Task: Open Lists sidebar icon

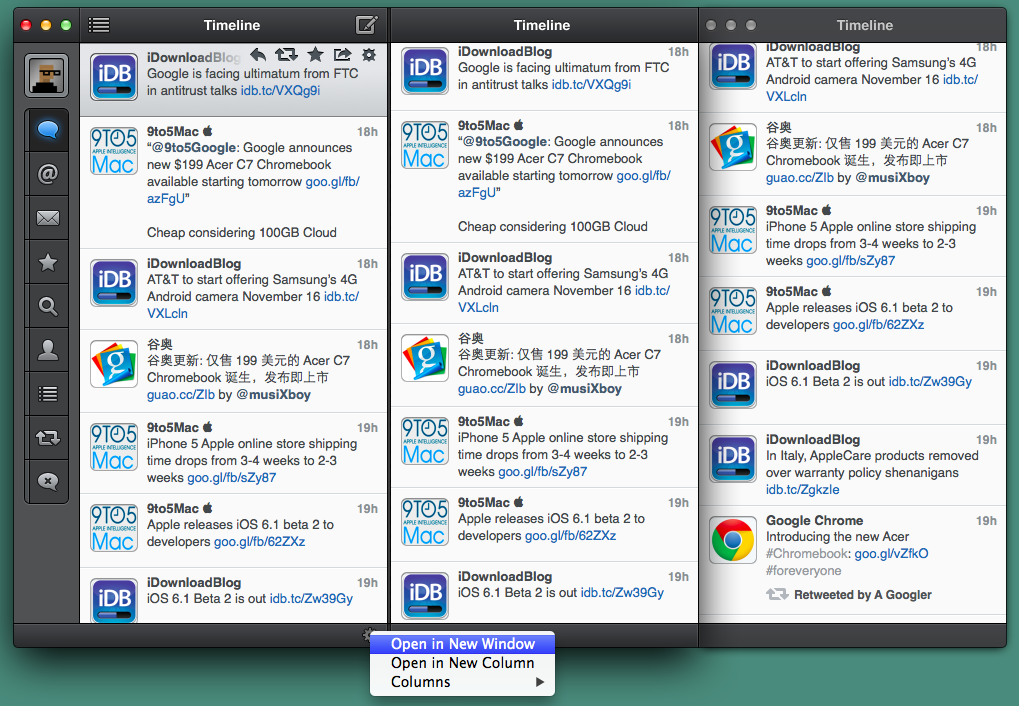Action: pos(47,394)
